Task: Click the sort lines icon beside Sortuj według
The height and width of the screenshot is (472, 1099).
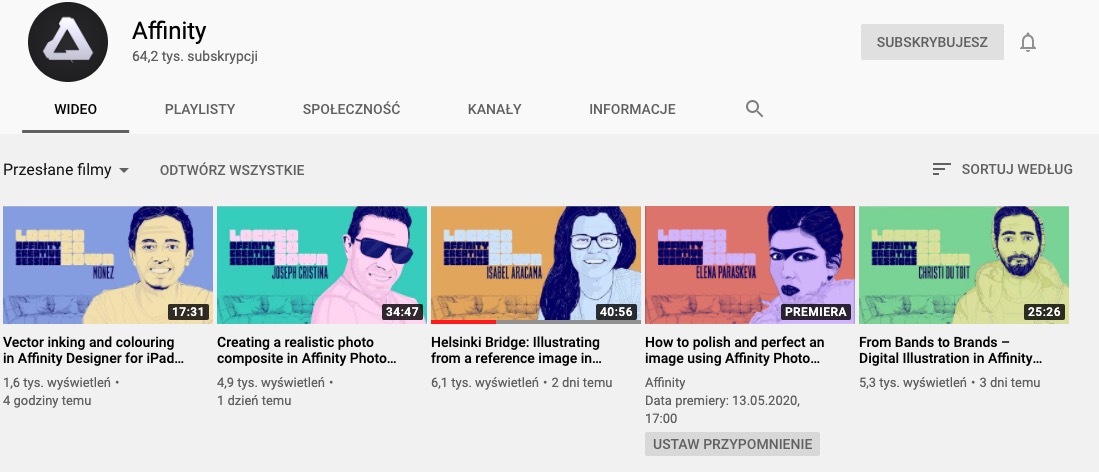Action: [x=941, y=169]
